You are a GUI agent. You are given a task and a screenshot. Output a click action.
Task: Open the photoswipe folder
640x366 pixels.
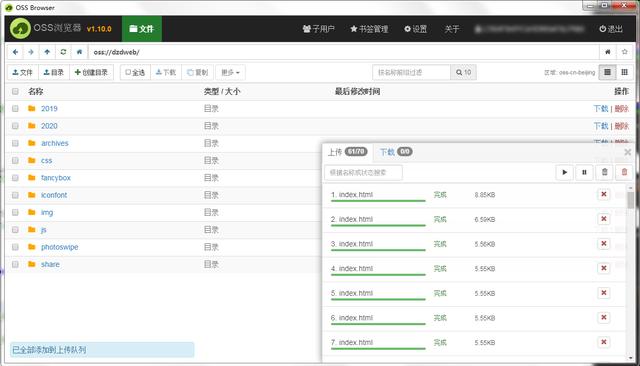click(60, 247)
